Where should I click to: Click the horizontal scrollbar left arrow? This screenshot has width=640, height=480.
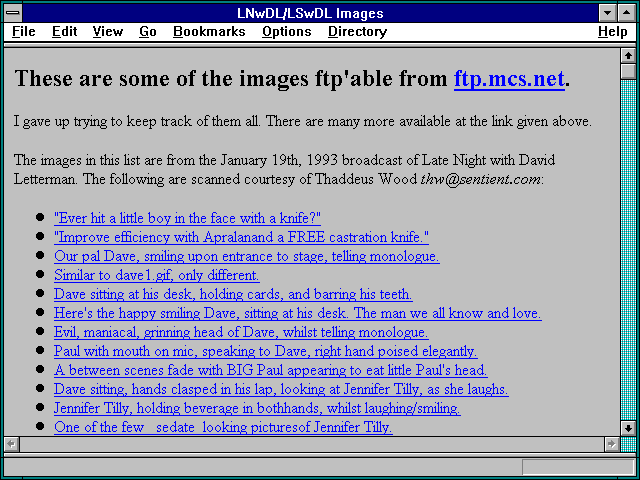[11, 444]
